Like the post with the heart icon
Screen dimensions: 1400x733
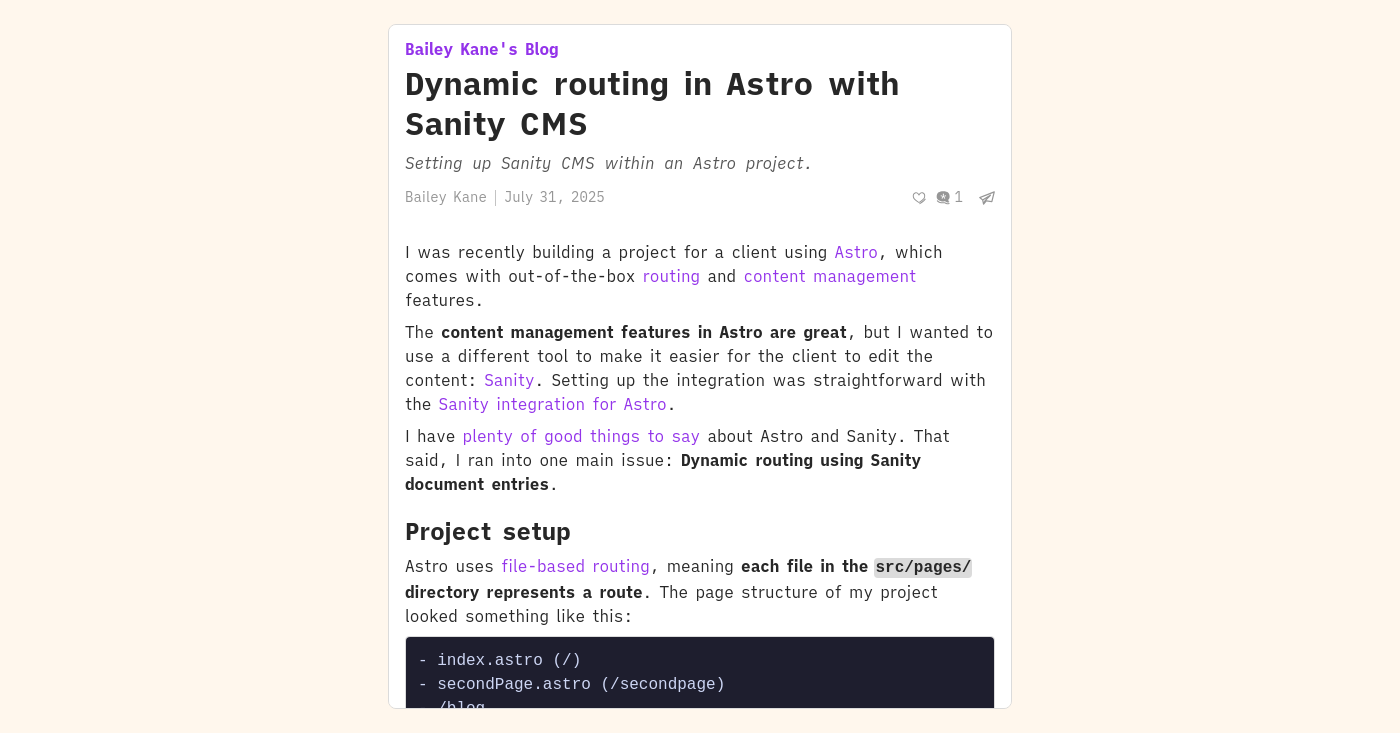point(919,198)
